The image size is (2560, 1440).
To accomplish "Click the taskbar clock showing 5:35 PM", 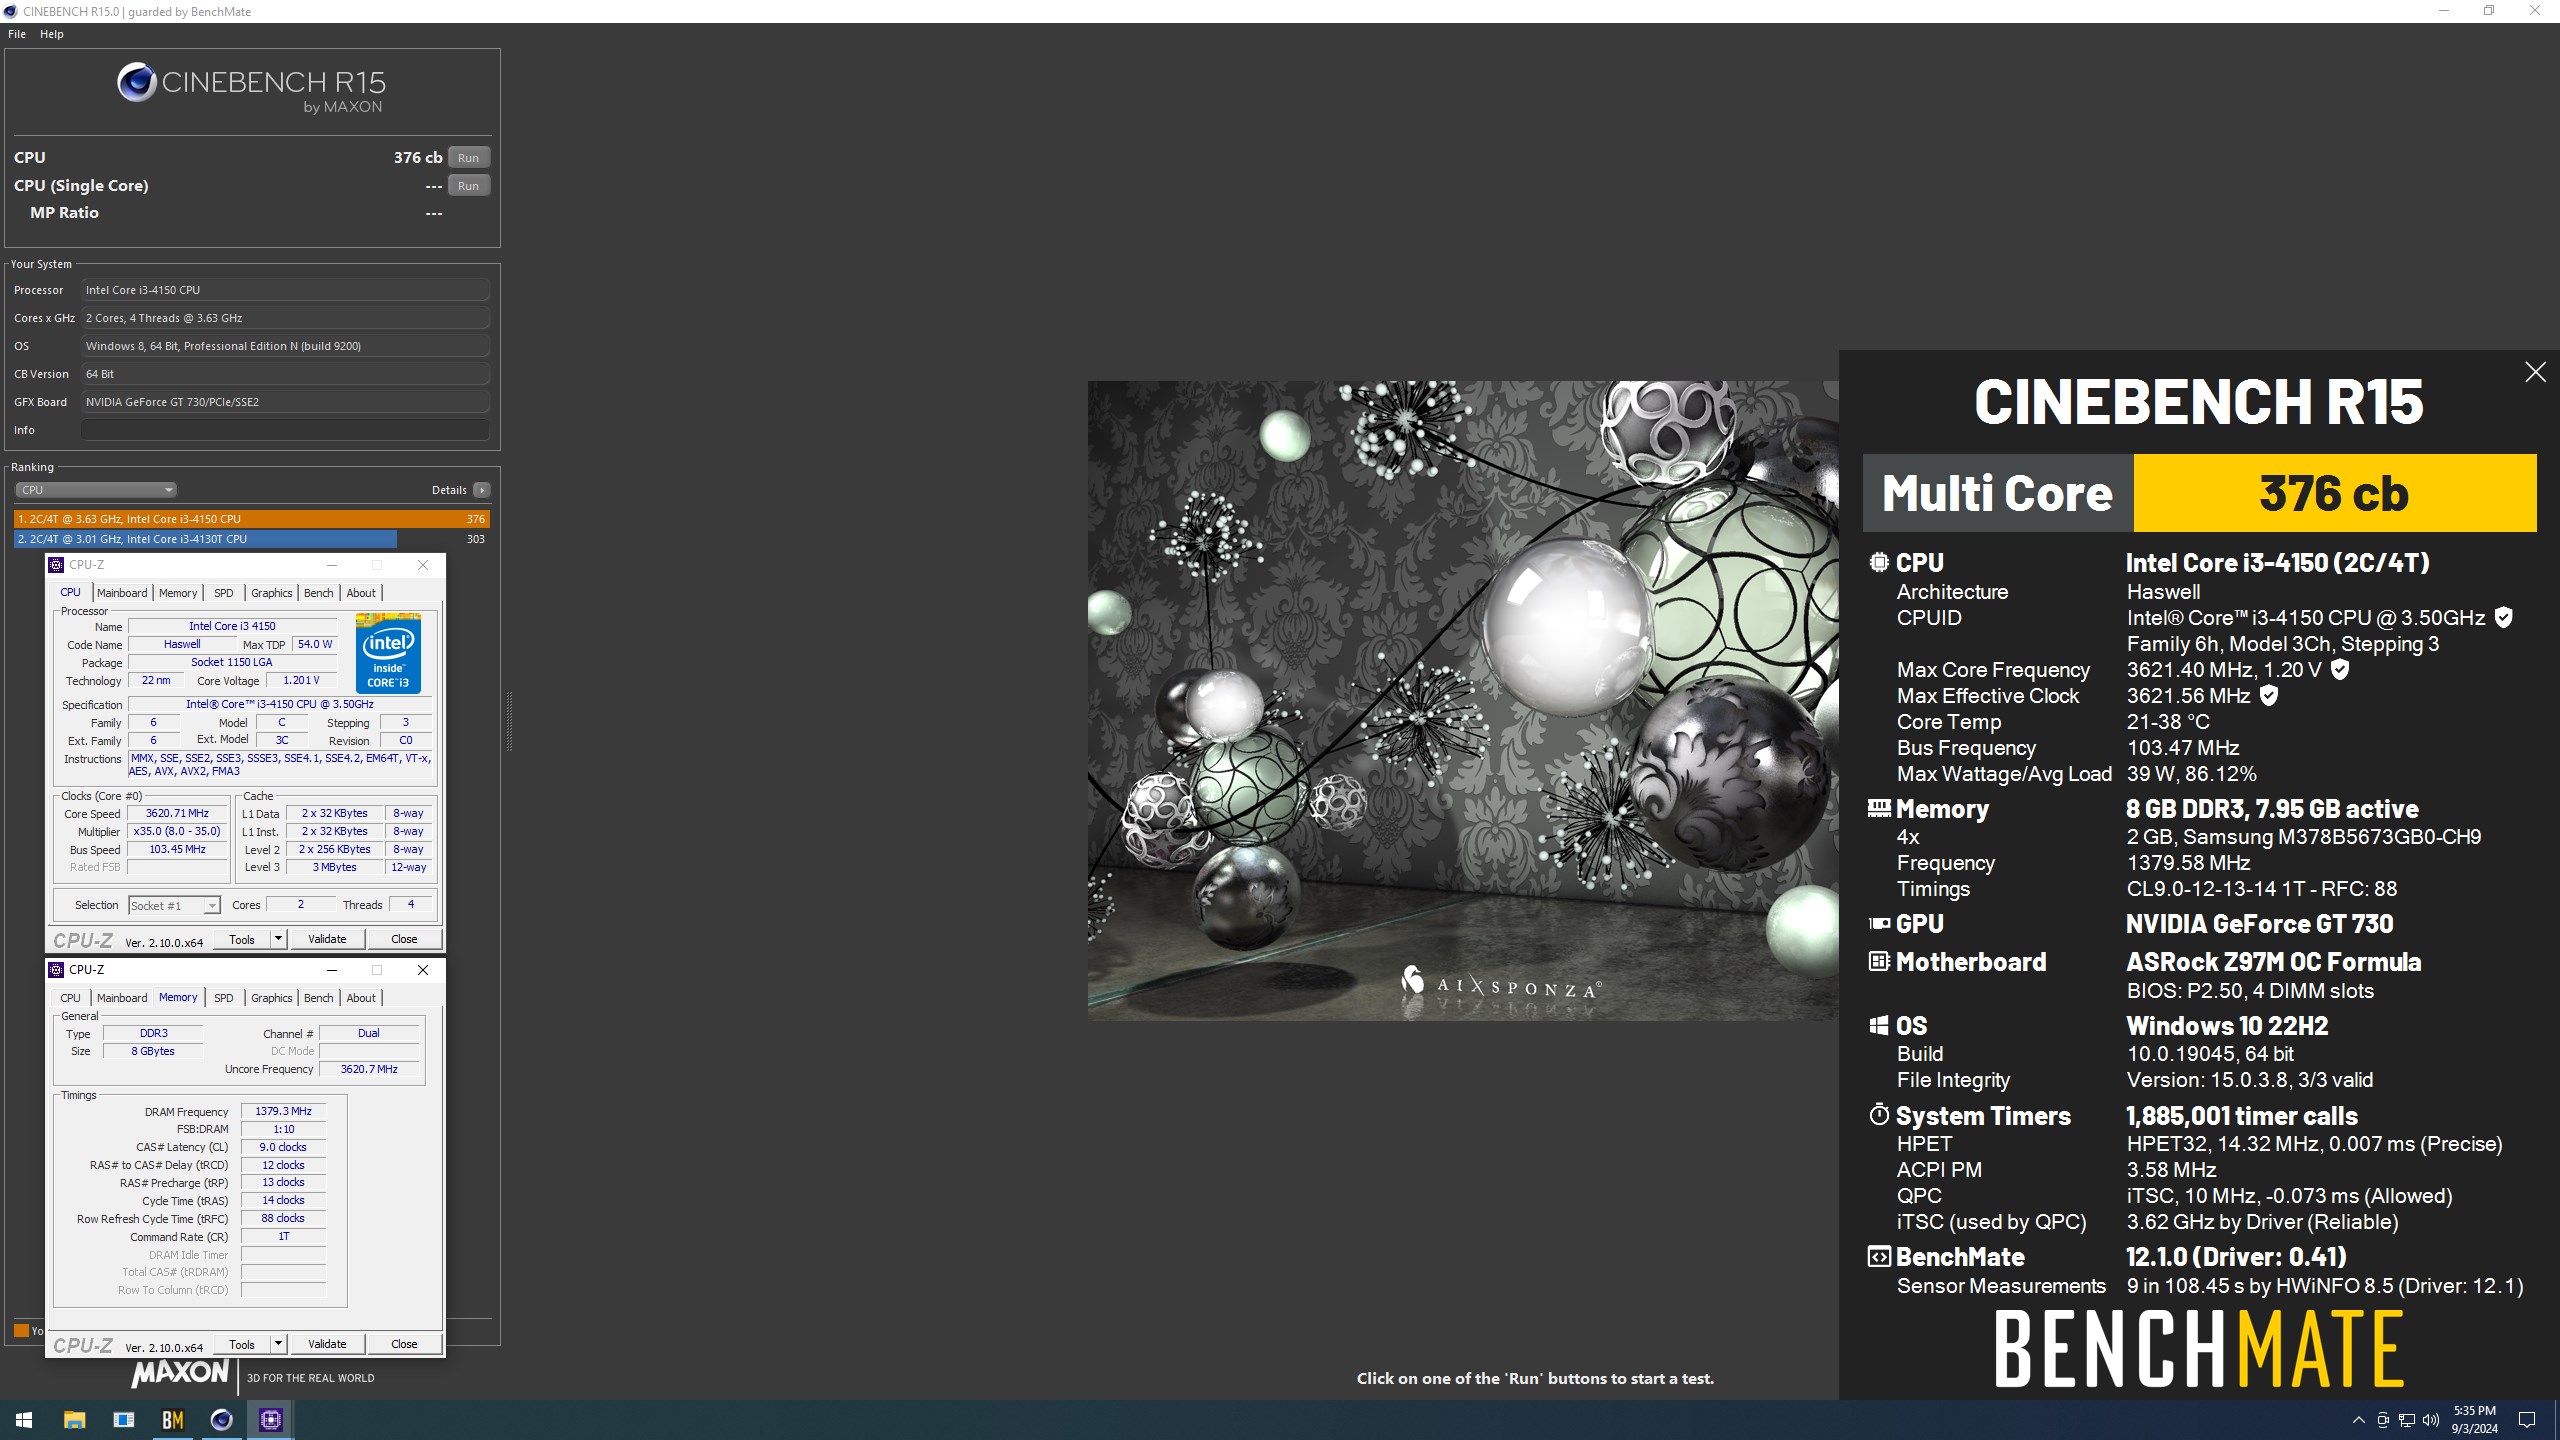I will [x=2474, y=1420].
